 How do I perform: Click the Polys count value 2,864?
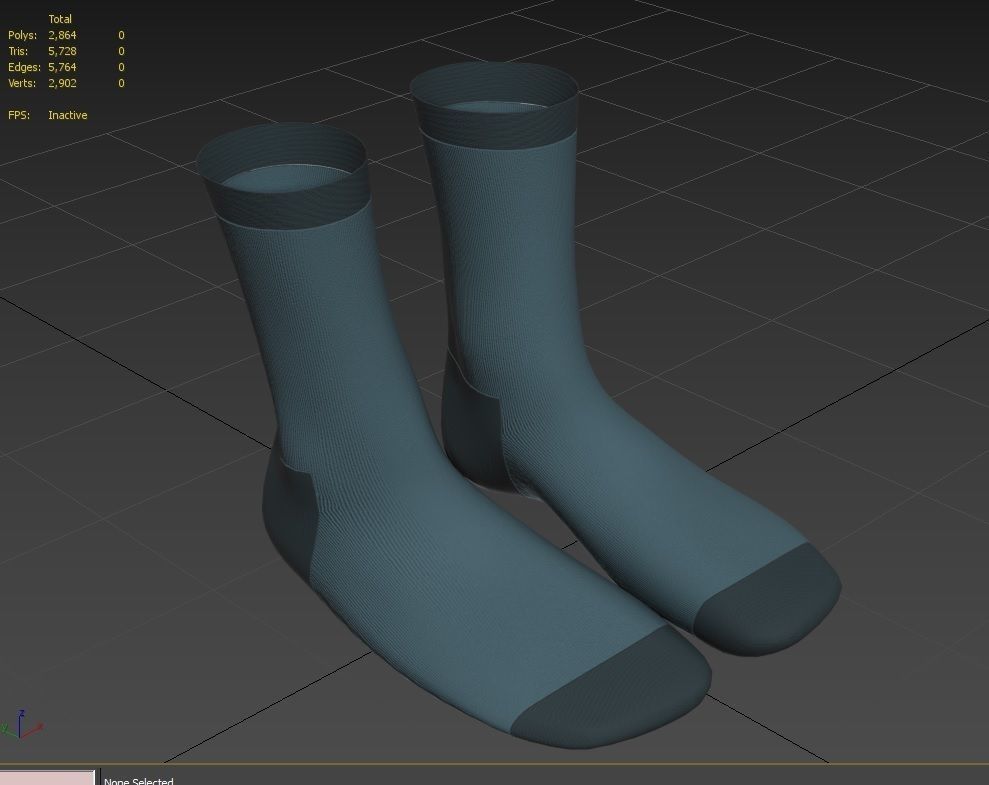pyautogui.click(x=62, y=35)
